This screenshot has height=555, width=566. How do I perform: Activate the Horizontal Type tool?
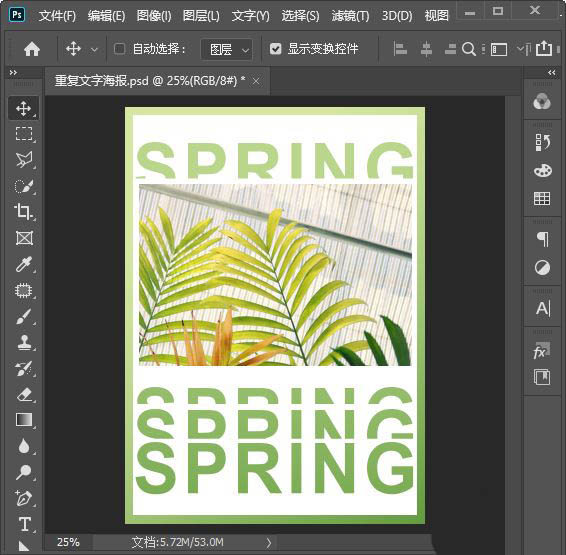point(25,524)
